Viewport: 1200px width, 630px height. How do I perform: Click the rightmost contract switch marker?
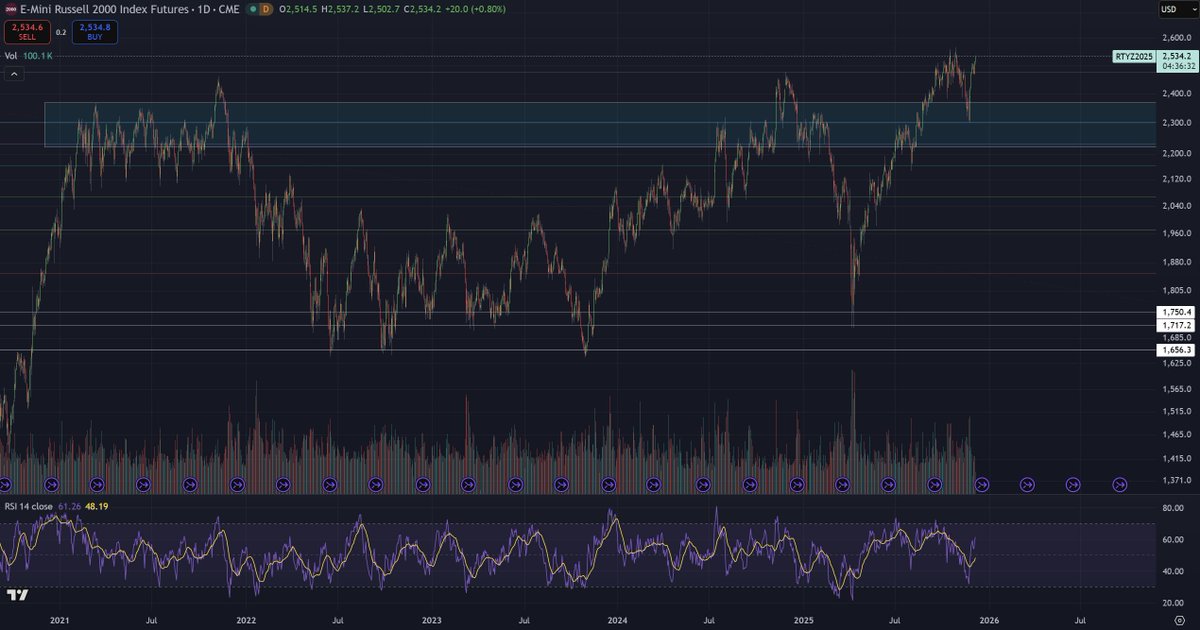1120,484
